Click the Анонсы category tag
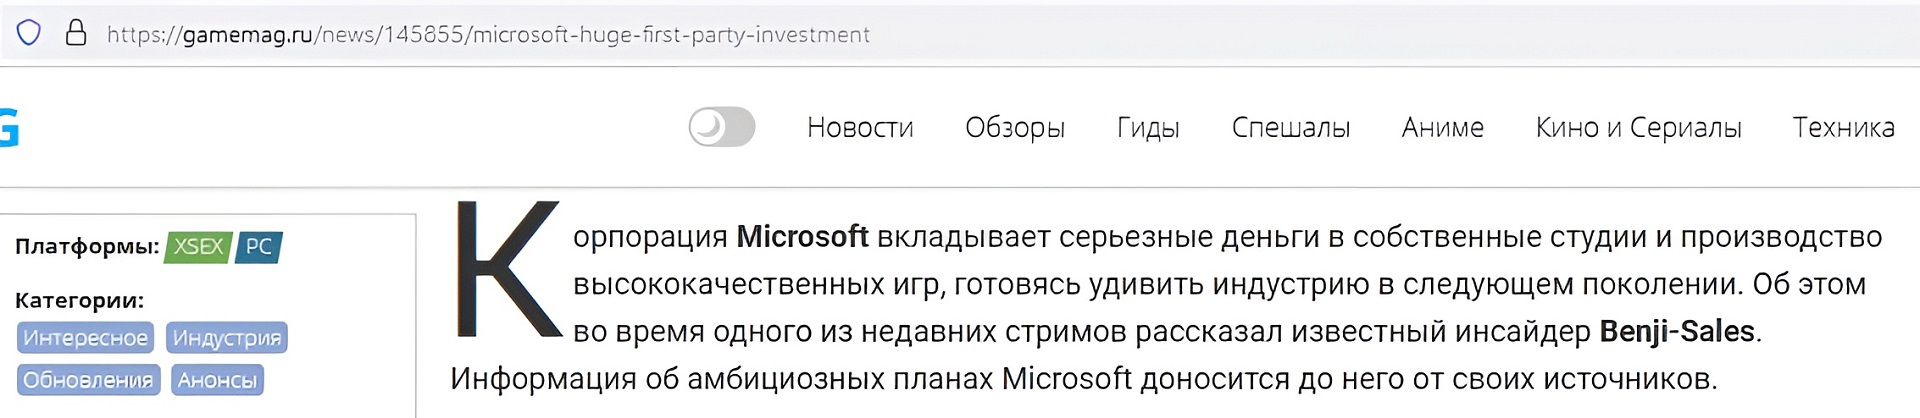The height and width of the screenshot is (418, 1920). pyautogui.click(x=218, y=380)
